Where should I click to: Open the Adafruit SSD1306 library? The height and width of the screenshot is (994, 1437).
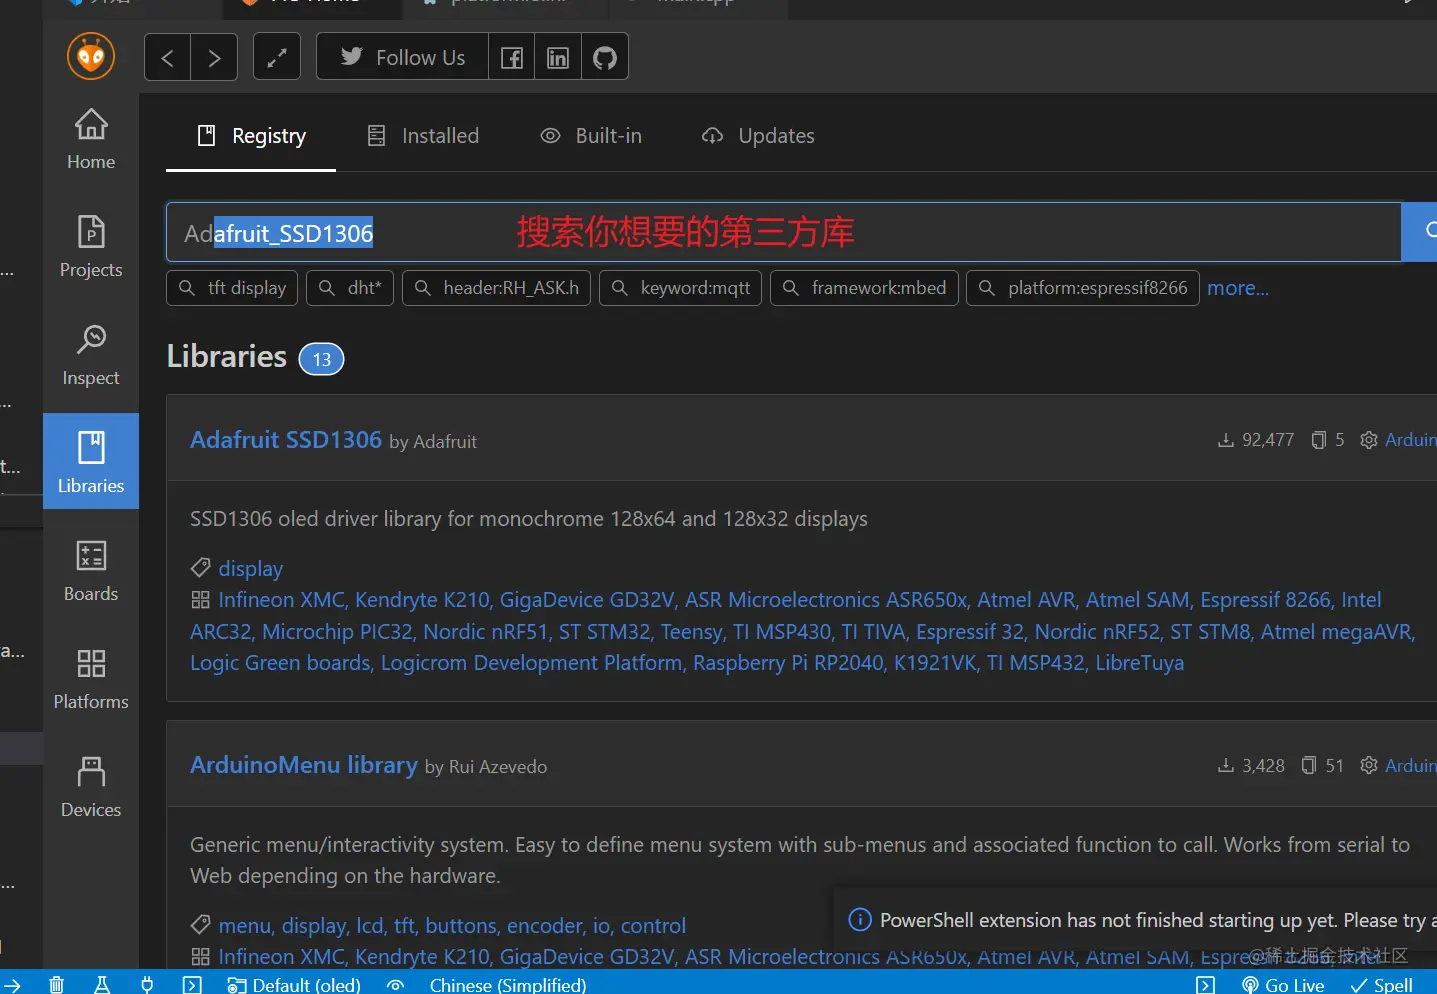(286, 440)
